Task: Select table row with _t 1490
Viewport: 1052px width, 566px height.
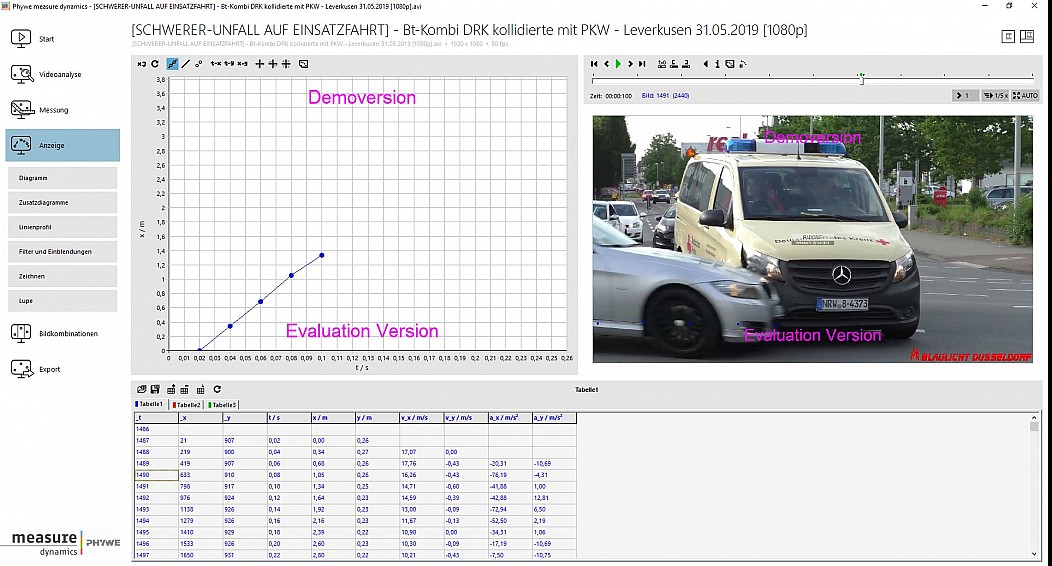Action: pyautogui.click(x=356, y=475)
